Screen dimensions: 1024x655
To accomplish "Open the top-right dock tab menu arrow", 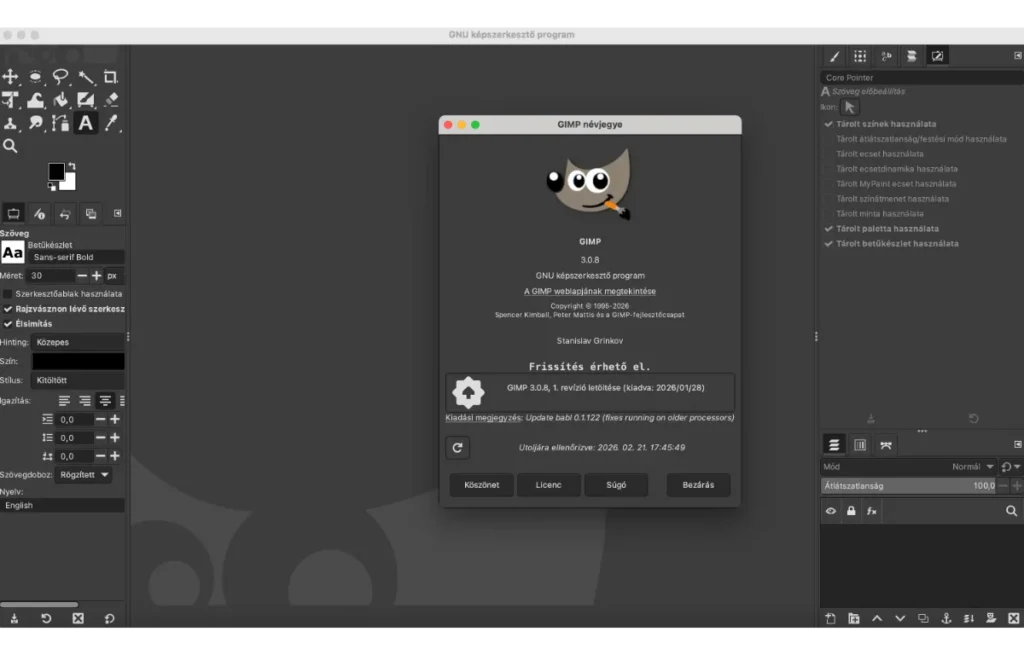I will (x=1017, y=56).
